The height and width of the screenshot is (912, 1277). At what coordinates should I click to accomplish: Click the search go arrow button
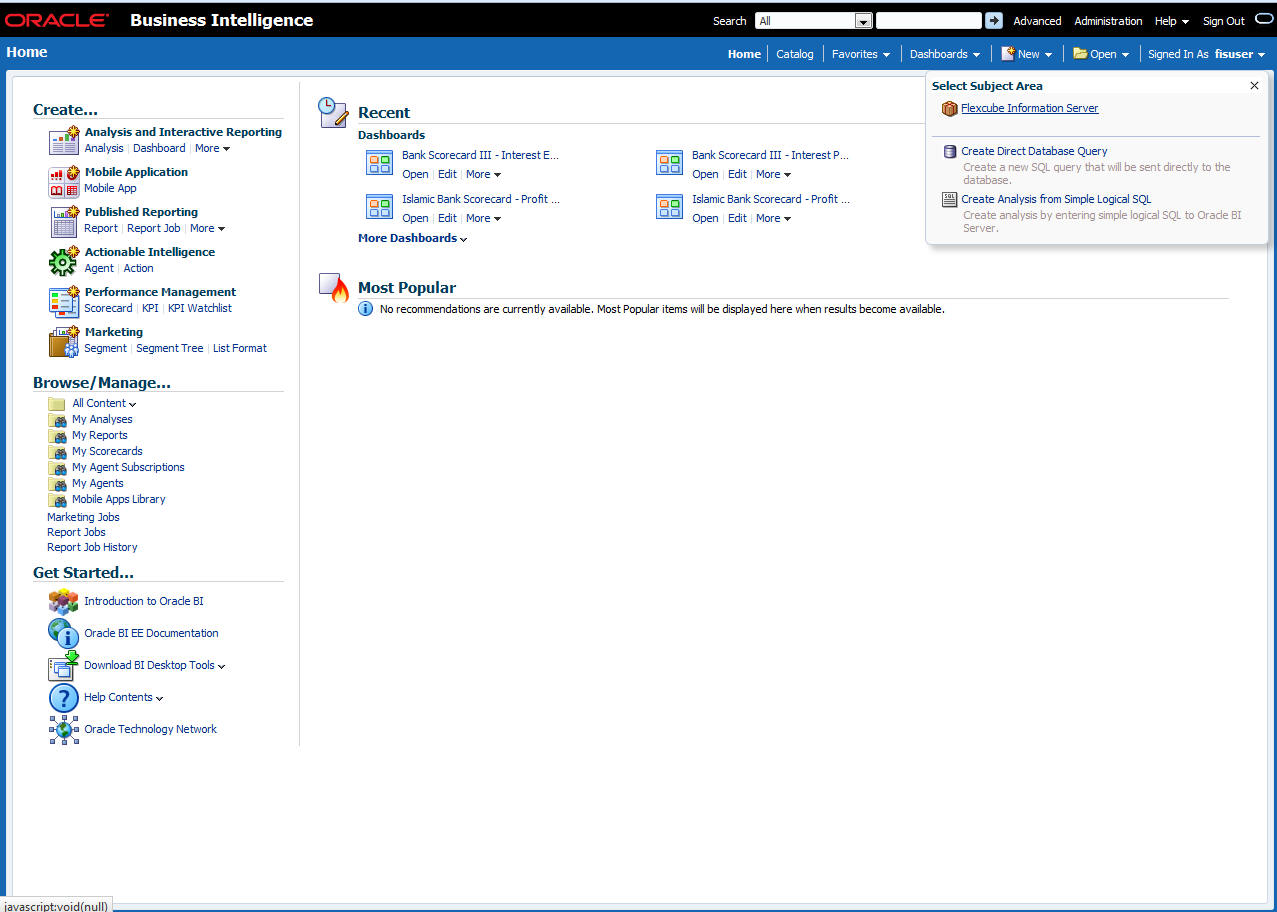[993, 21]
